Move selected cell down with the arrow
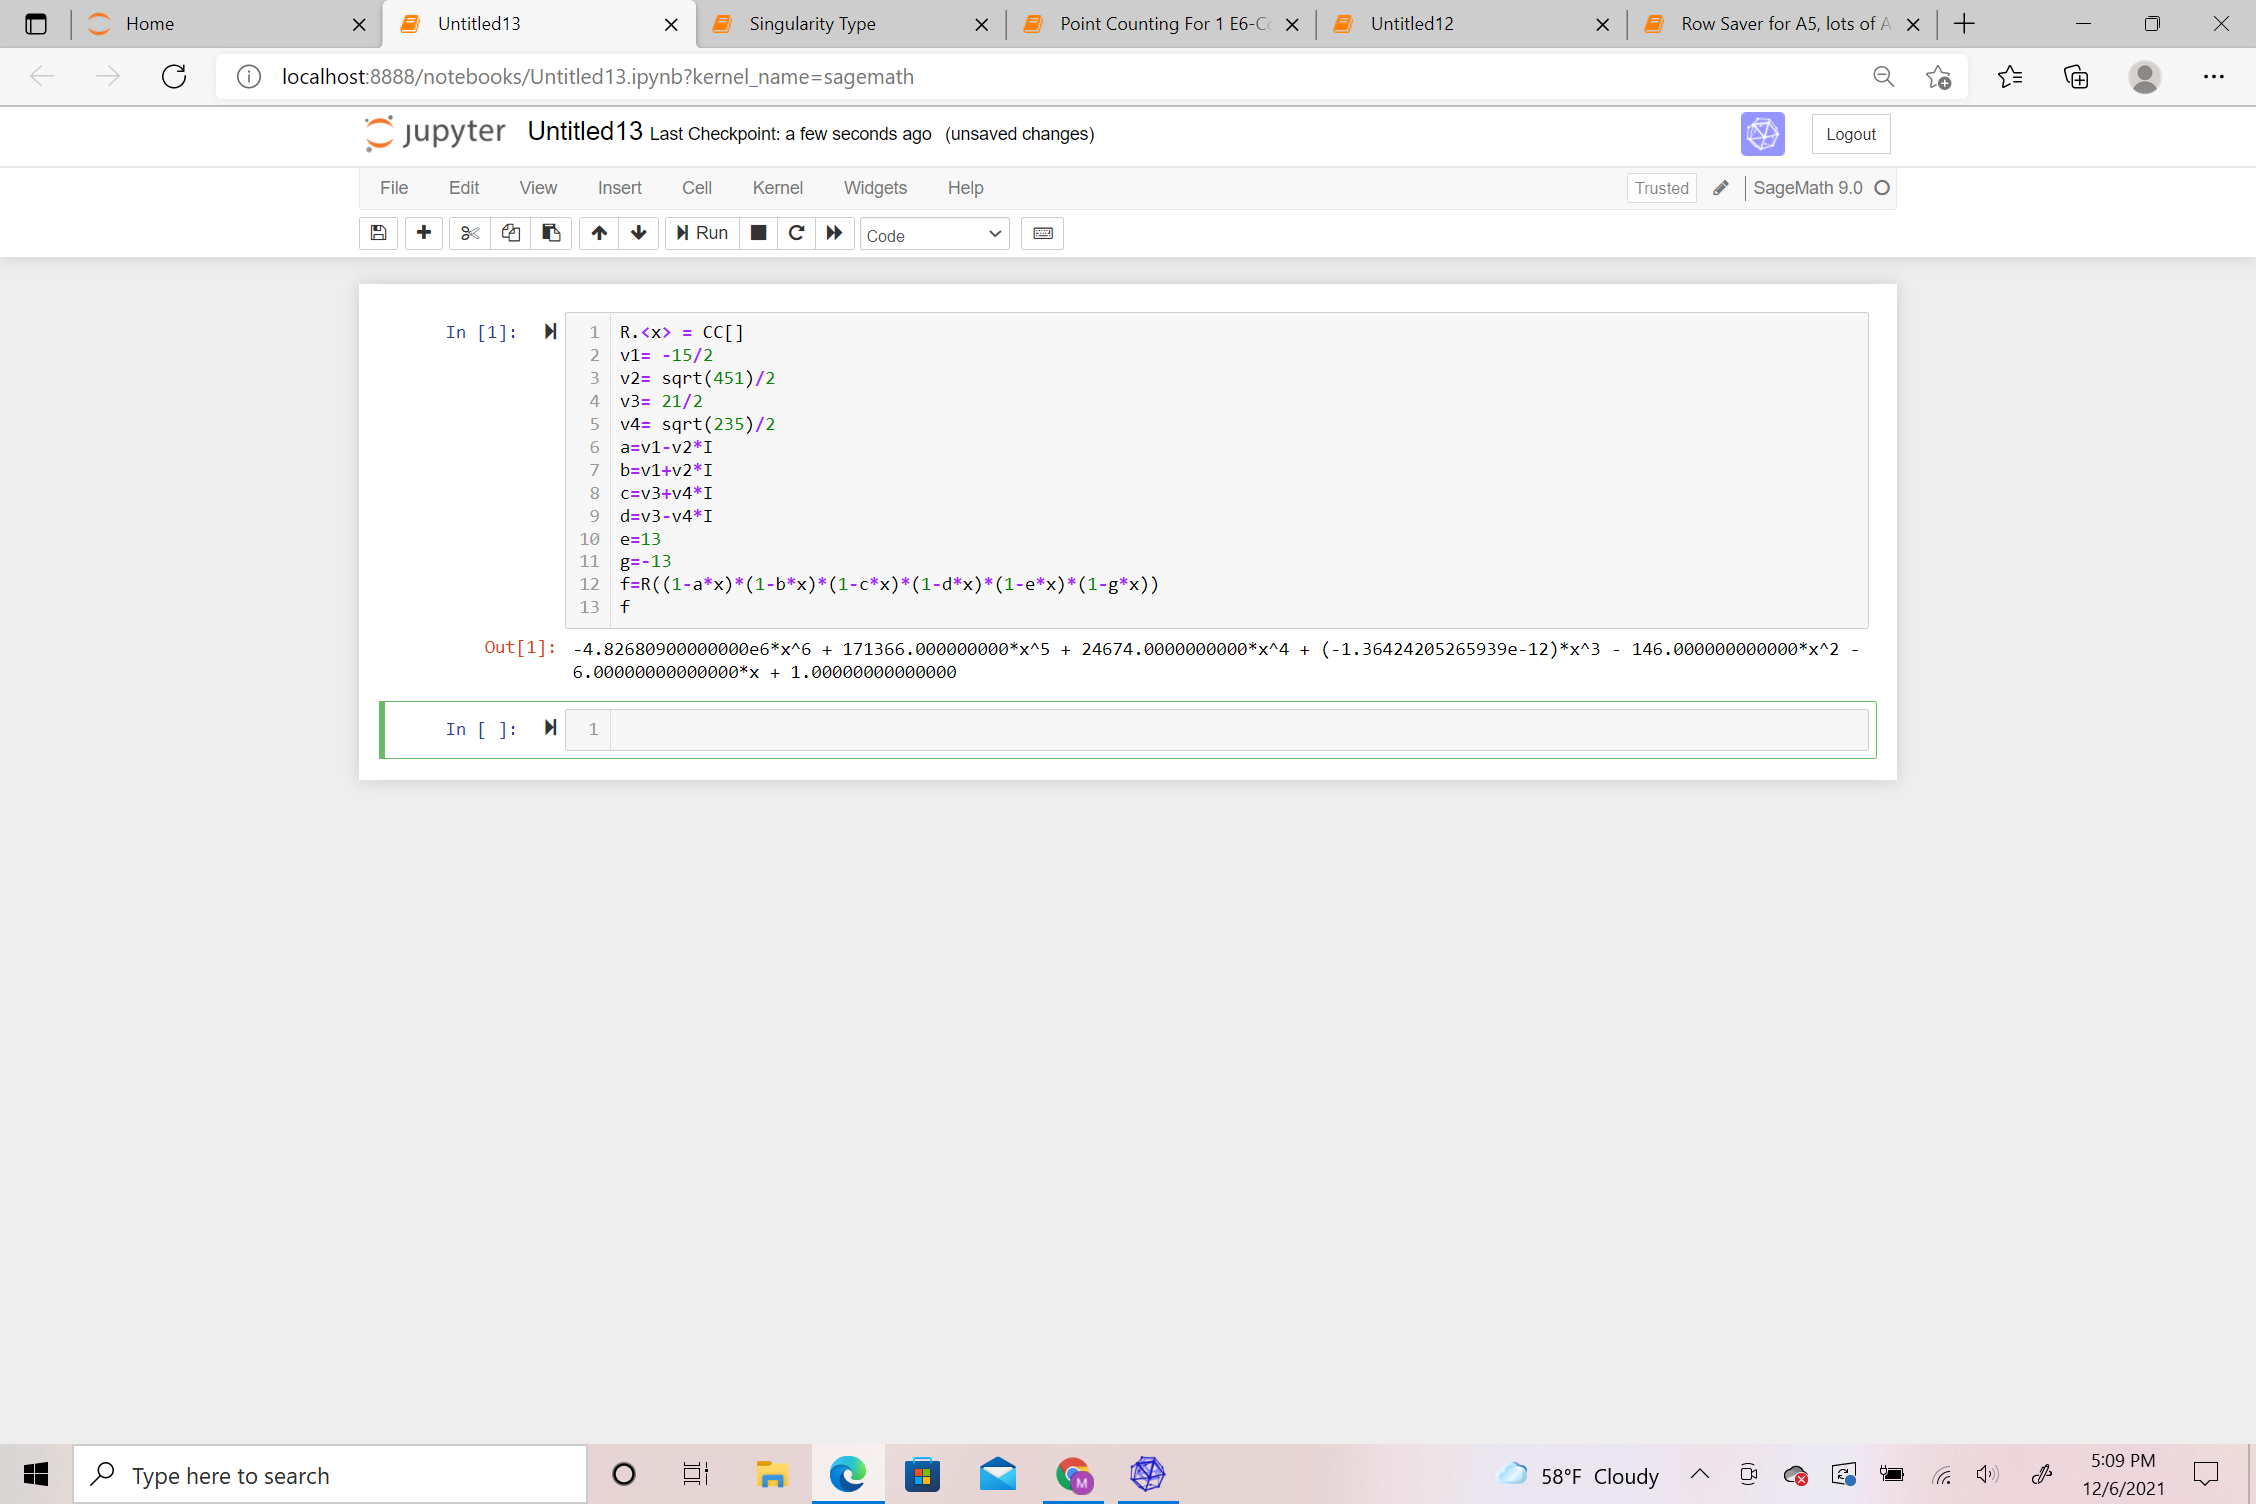Screen dimensions: 2256x1504 click(639, 233)
